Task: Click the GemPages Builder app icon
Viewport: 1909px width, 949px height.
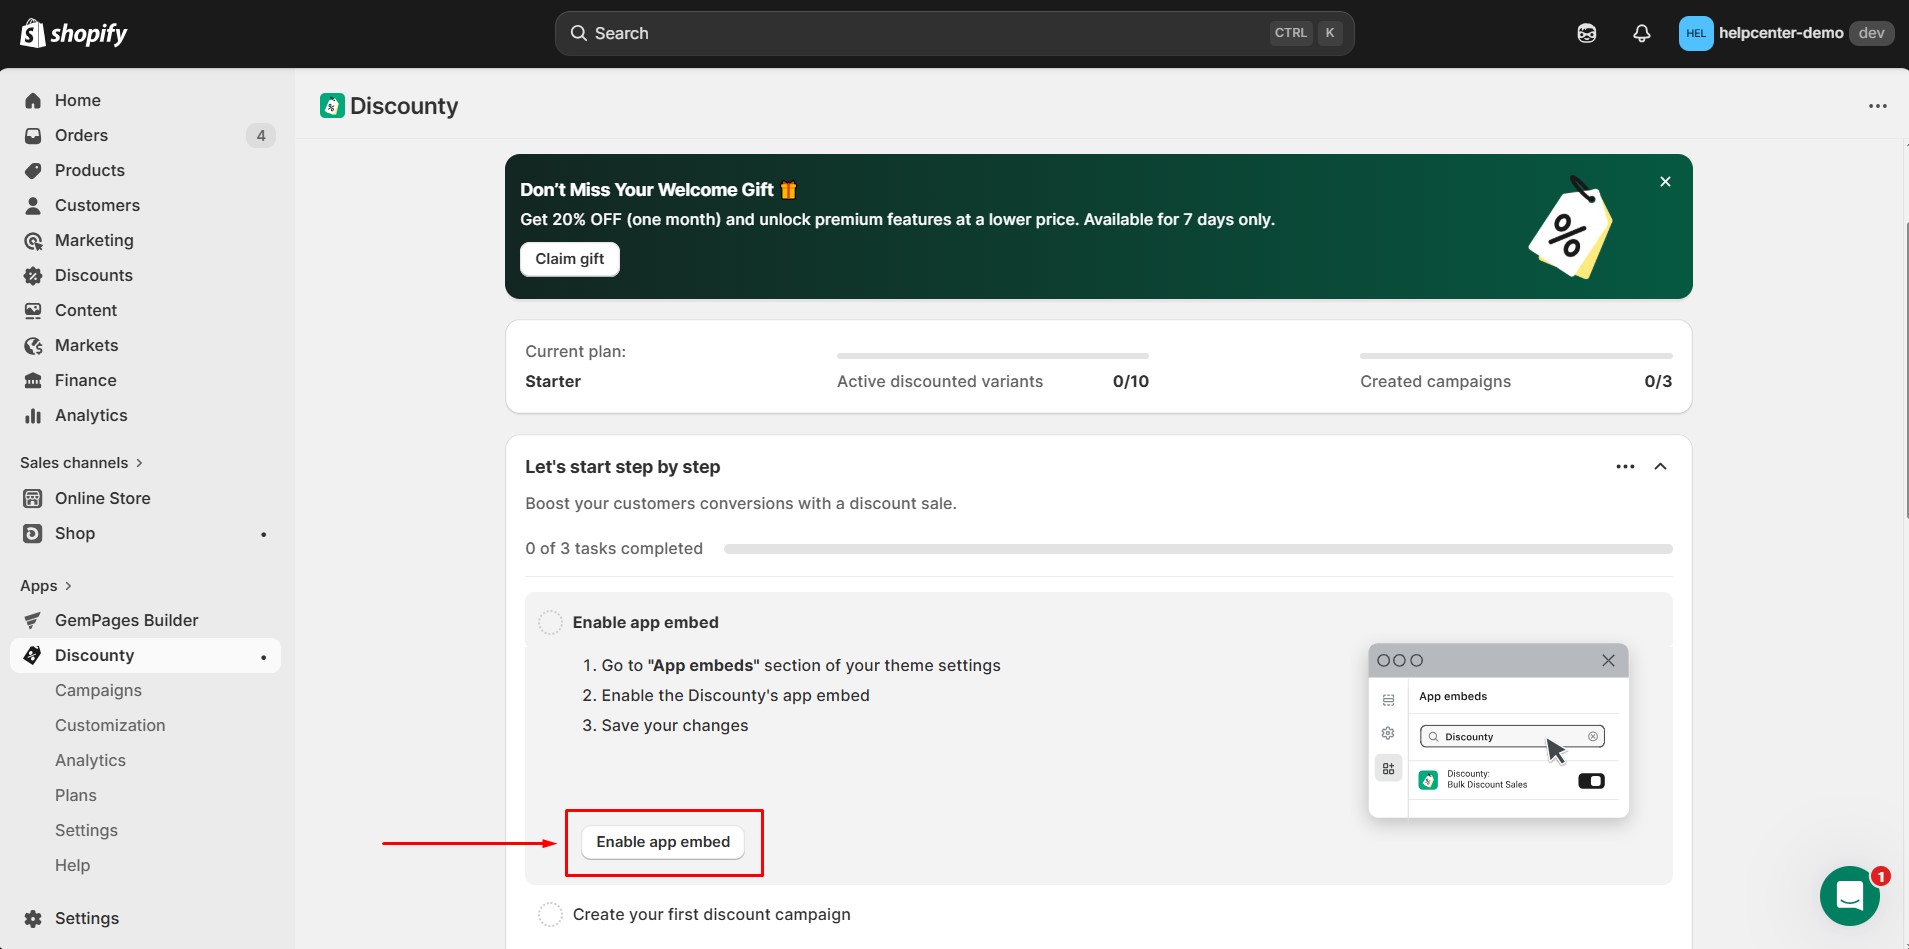Action: 33,620
